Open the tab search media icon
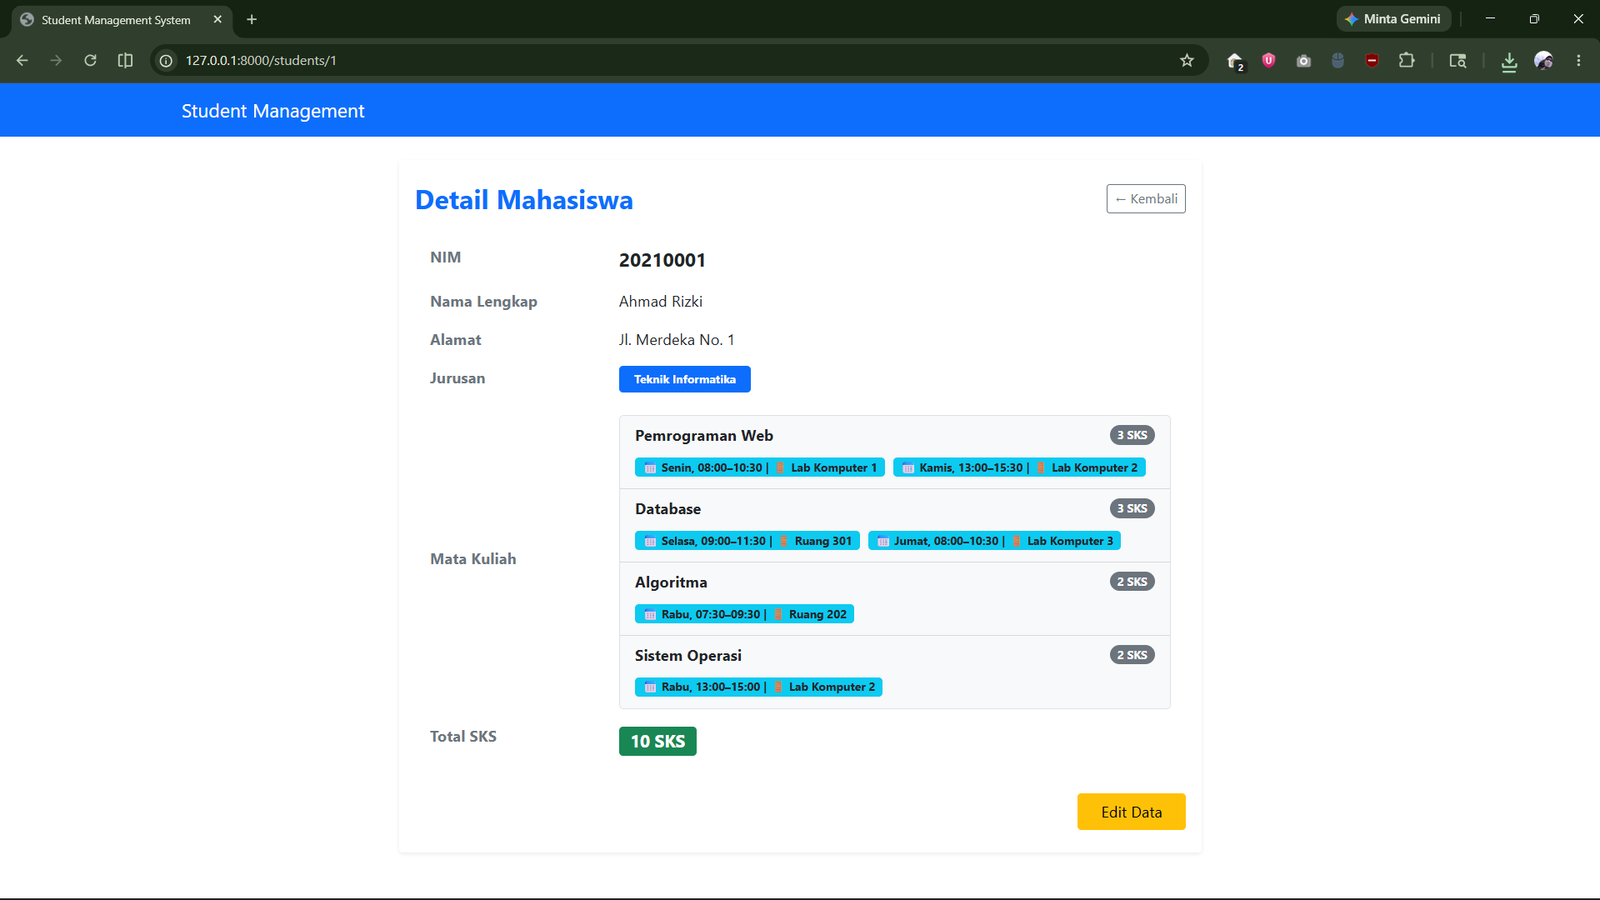This screenshot has height=900, width=1600. point(1458,60)
